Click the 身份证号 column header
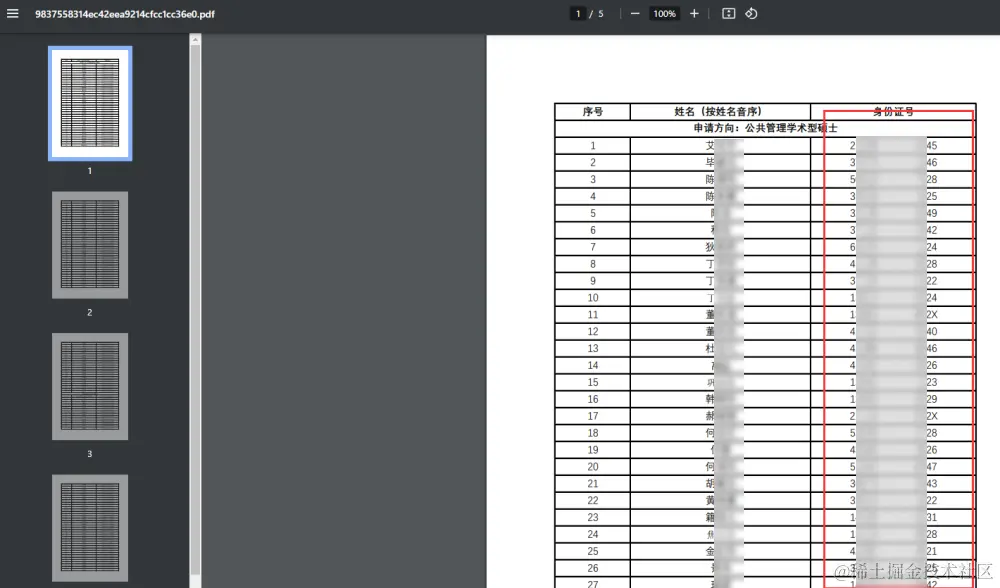This screenshot has width=1000, height=588. pyautogui.click(x=893, y=112)
